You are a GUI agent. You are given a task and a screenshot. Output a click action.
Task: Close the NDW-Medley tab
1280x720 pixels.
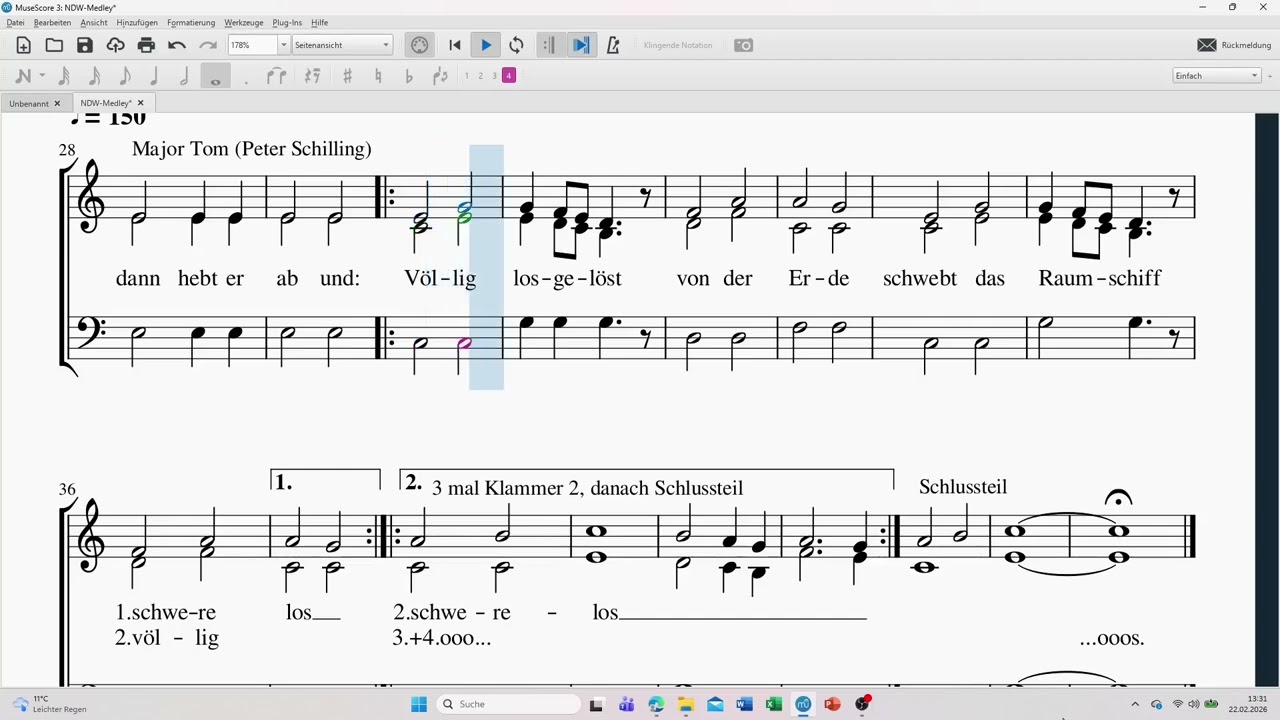pos(141,103)
